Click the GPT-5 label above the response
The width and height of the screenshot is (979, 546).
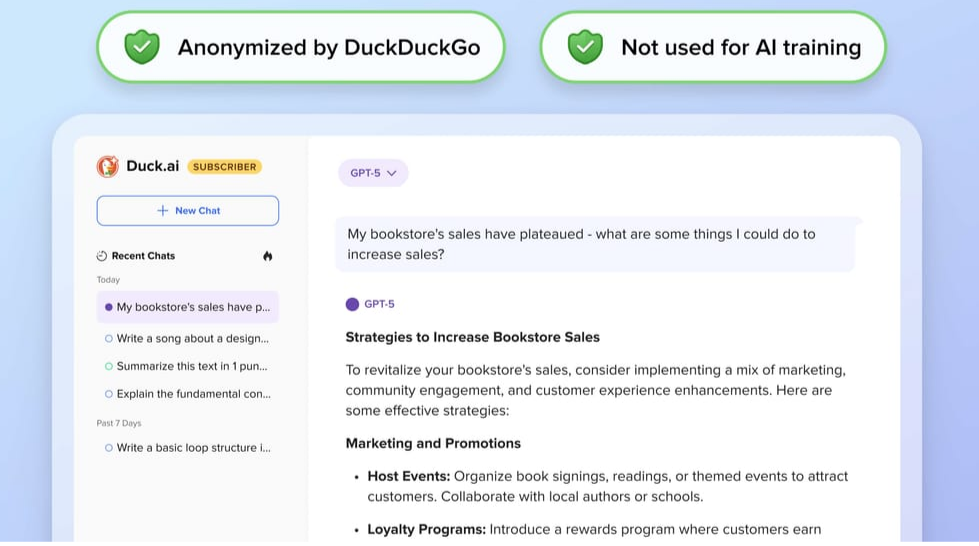[379, 304]
